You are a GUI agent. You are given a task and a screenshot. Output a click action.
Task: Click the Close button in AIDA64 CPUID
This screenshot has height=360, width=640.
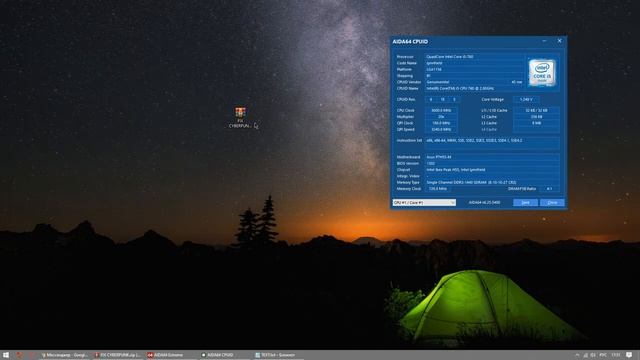552,202
